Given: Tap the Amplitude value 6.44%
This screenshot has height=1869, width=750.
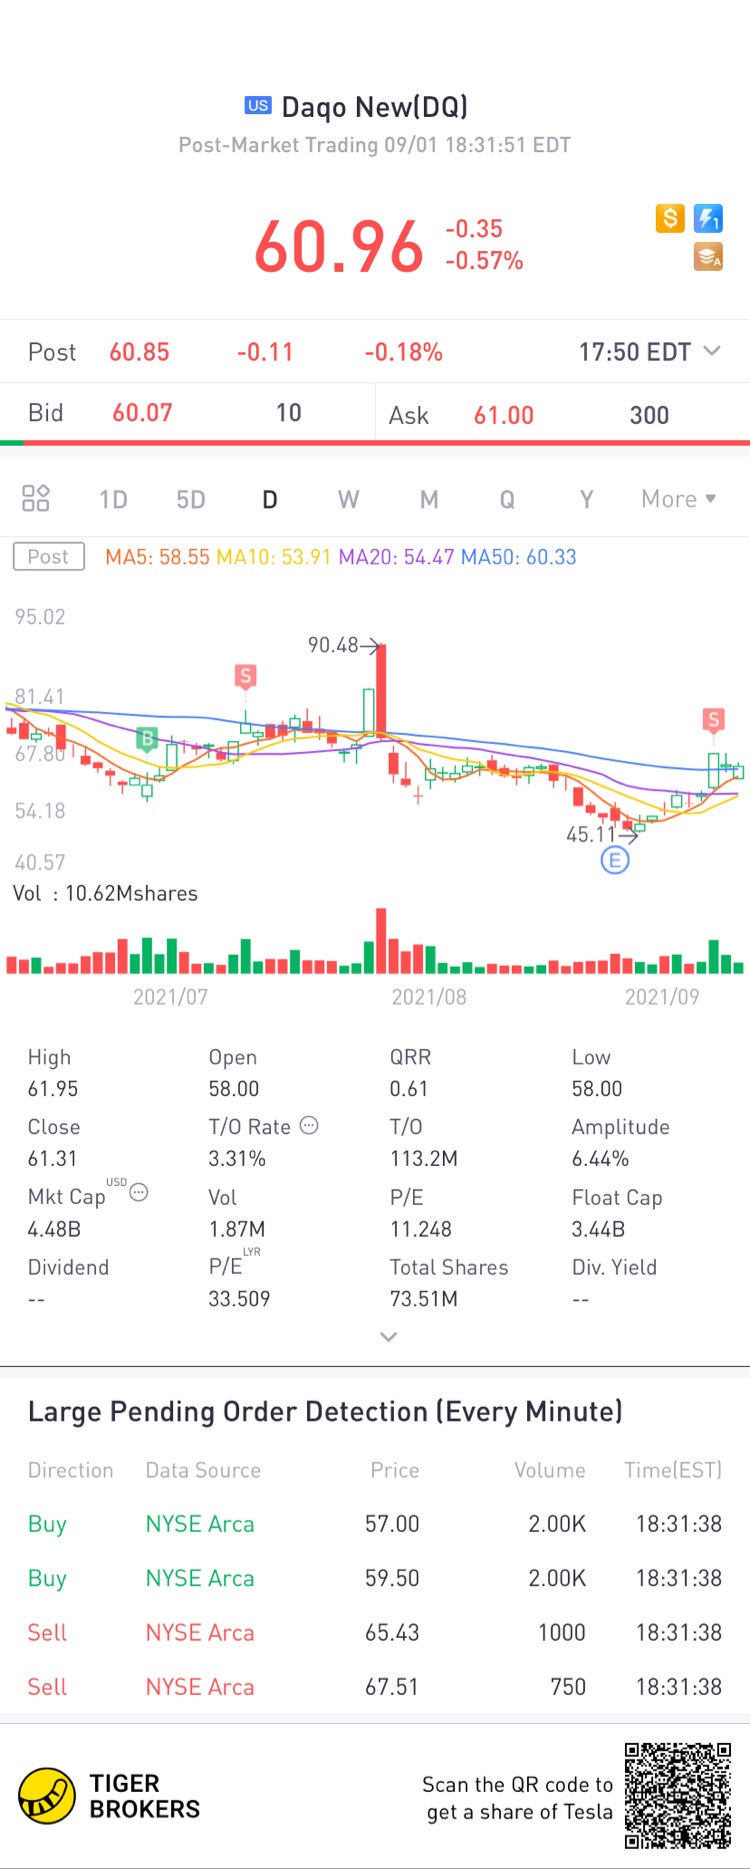Looking at the screenshot, I should point(600,1159).
